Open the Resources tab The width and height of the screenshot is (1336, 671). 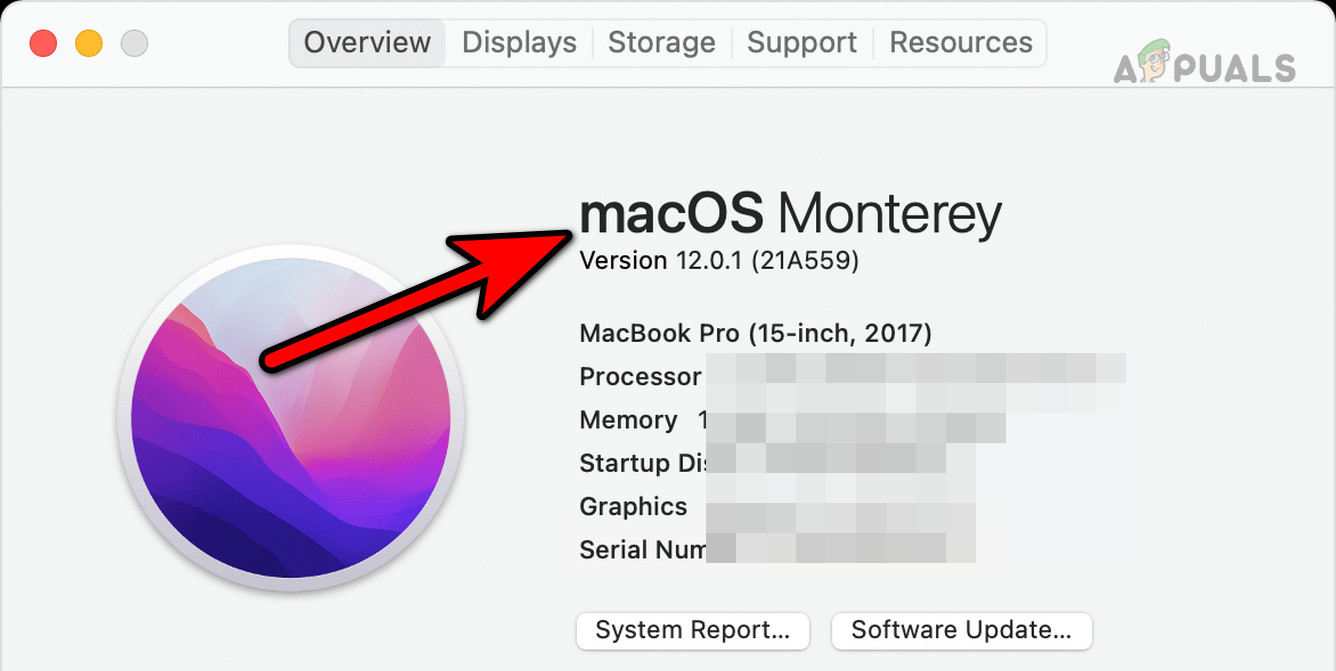click(x=960, y=42)
